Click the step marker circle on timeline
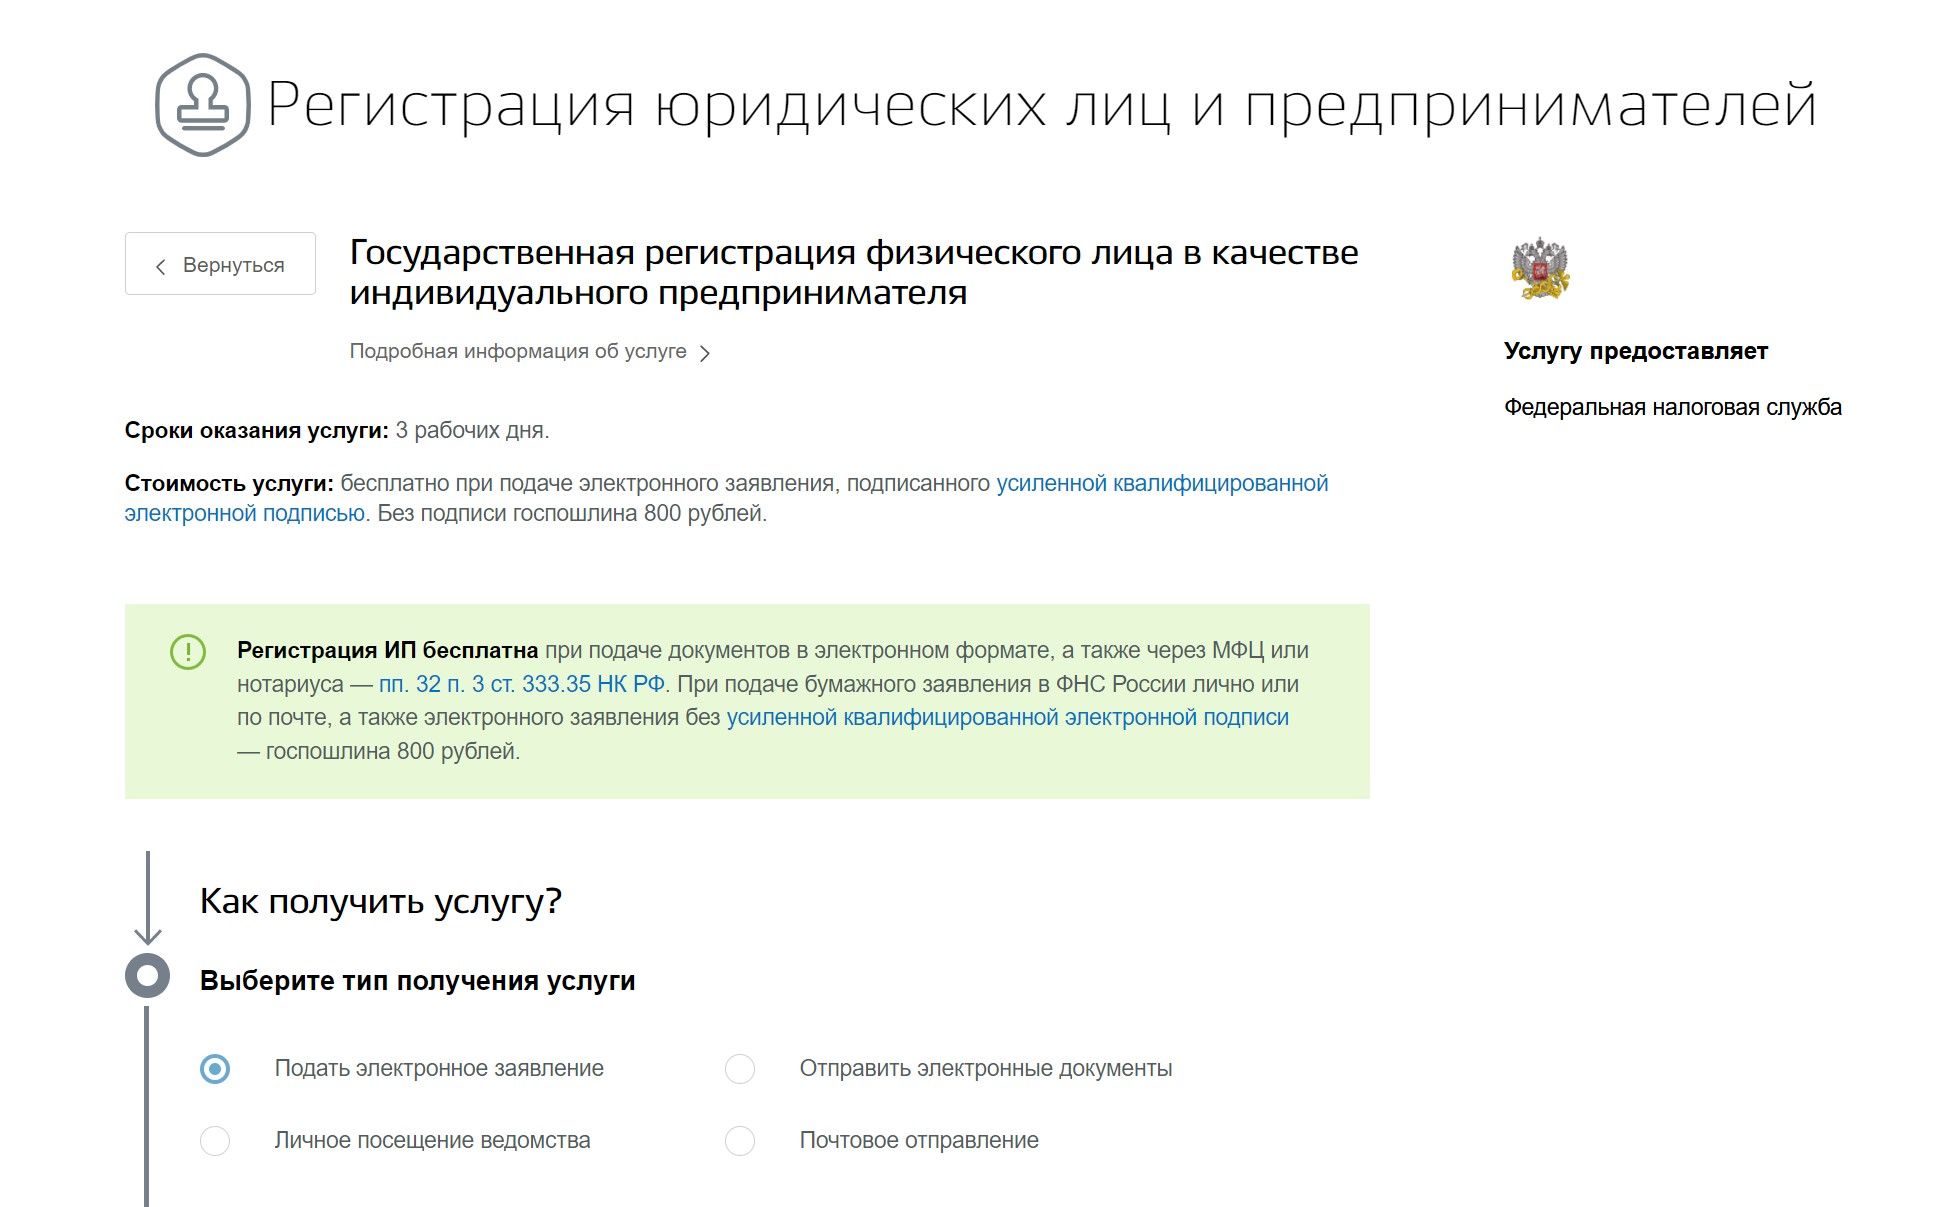The image size is (1933, 1207). [x=148, y=976]
